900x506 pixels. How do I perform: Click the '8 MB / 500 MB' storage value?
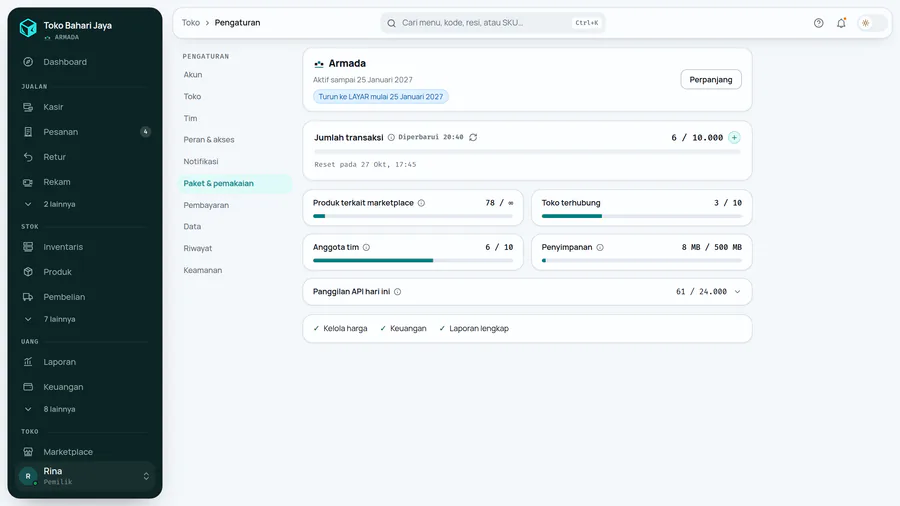point(712,247)
